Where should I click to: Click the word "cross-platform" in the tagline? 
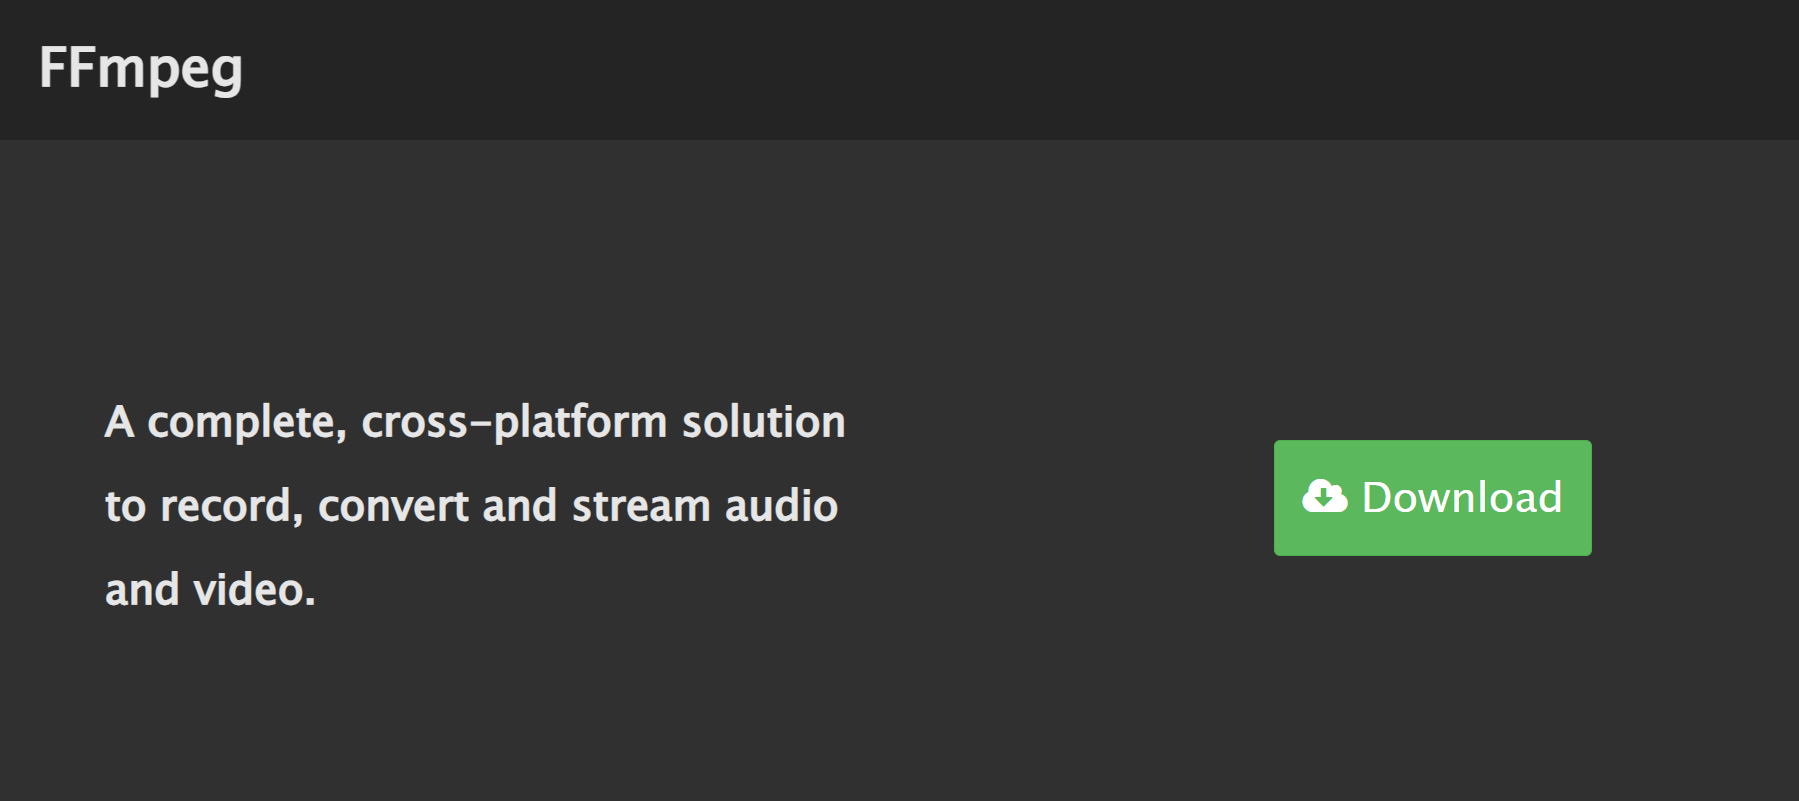[514, 422]
